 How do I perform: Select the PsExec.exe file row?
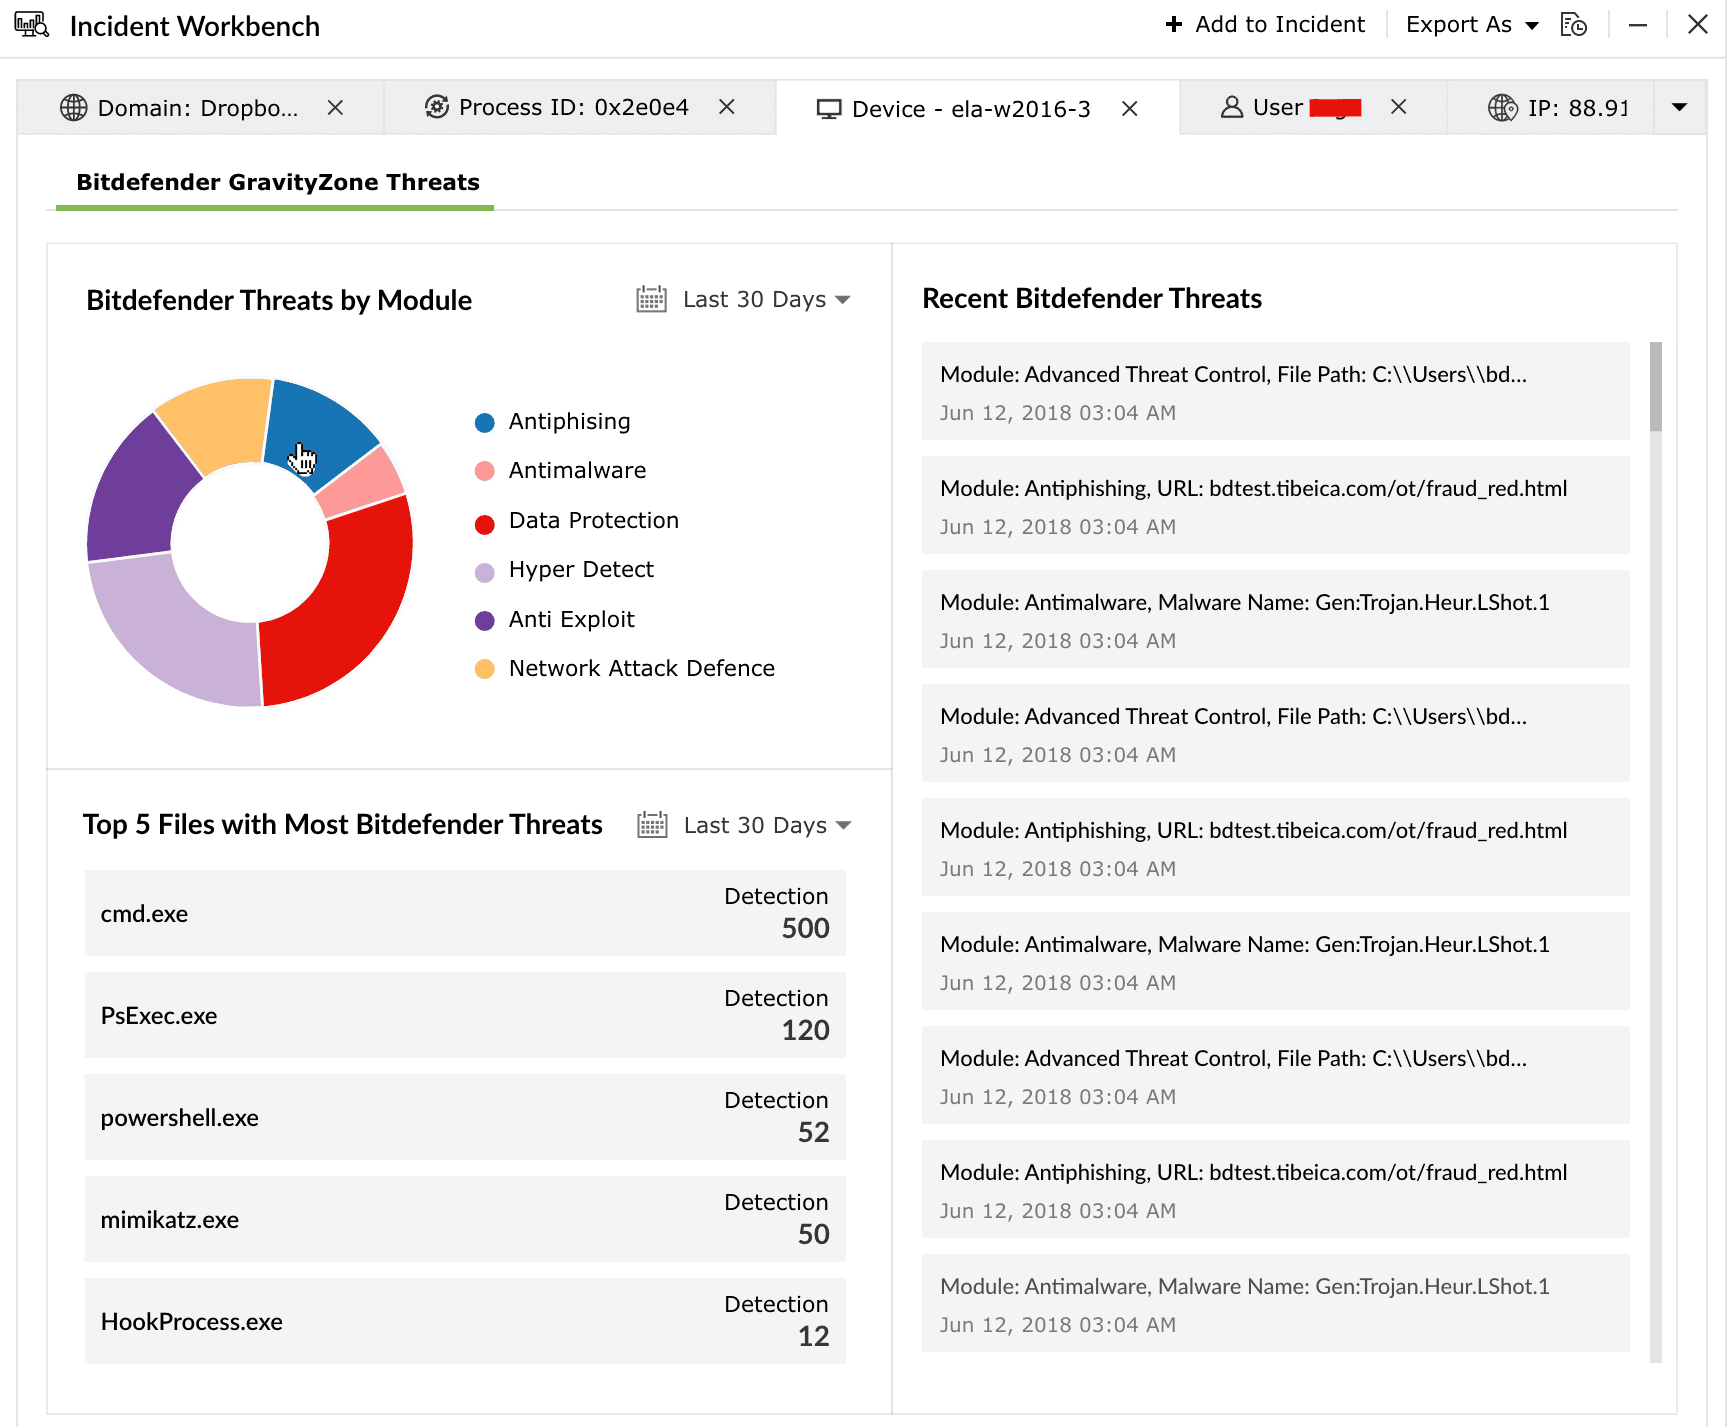pyautogui.click(x=465, y=1015)
